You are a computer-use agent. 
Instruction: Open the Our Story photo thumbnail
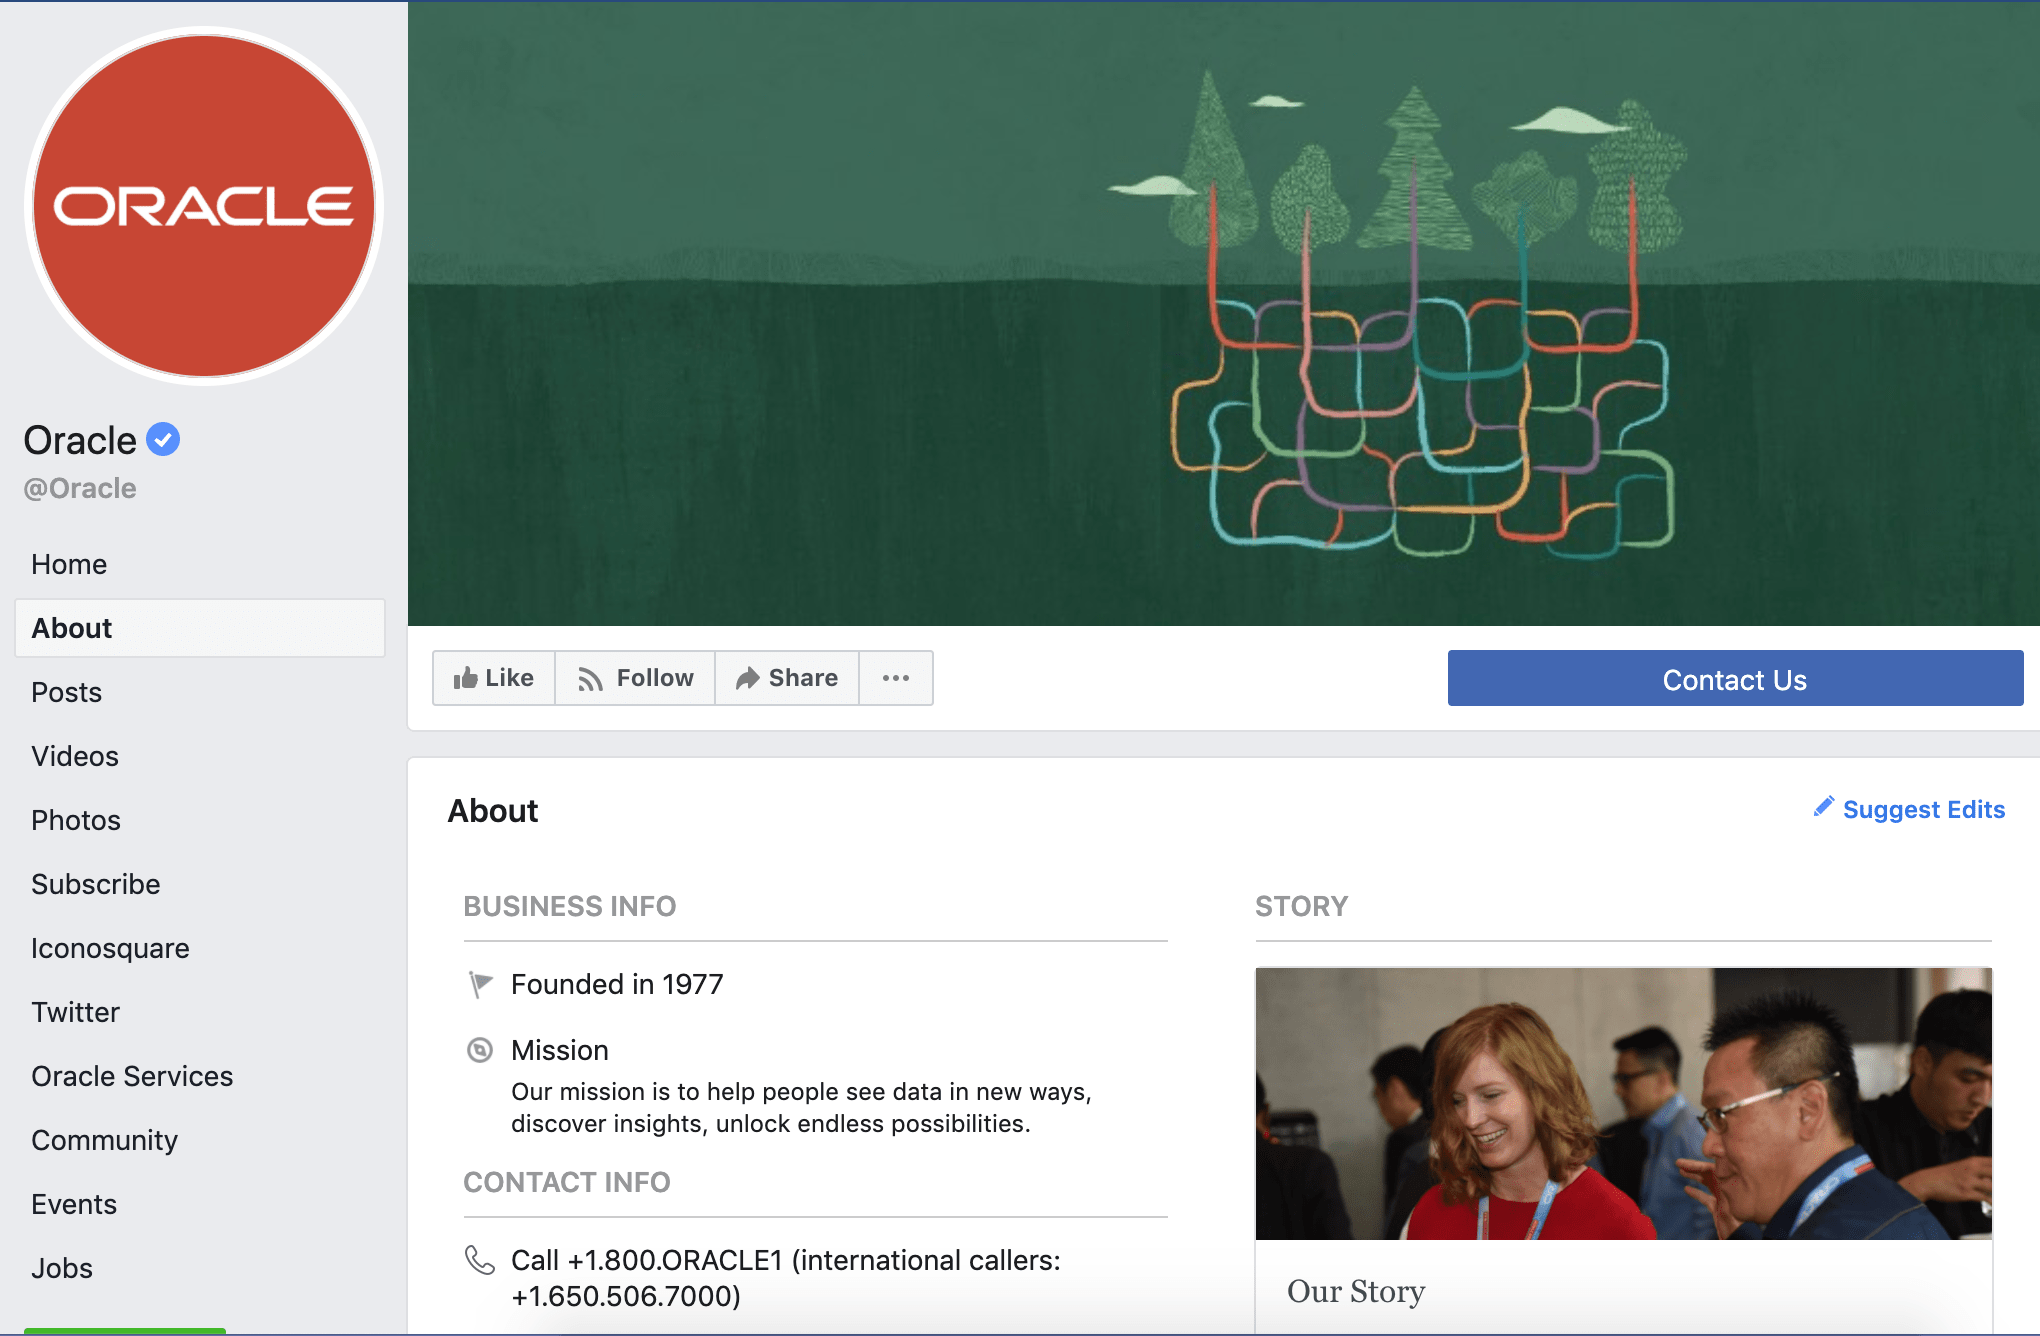[x=1623, y=1103]
